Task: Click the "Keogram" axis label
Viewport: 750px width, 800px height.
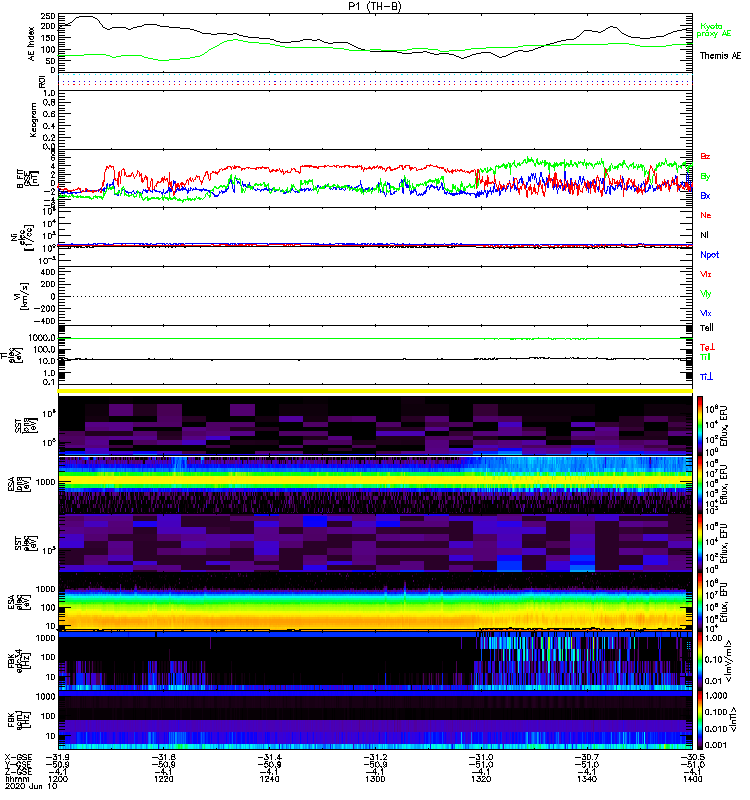Action: (33, 120)
